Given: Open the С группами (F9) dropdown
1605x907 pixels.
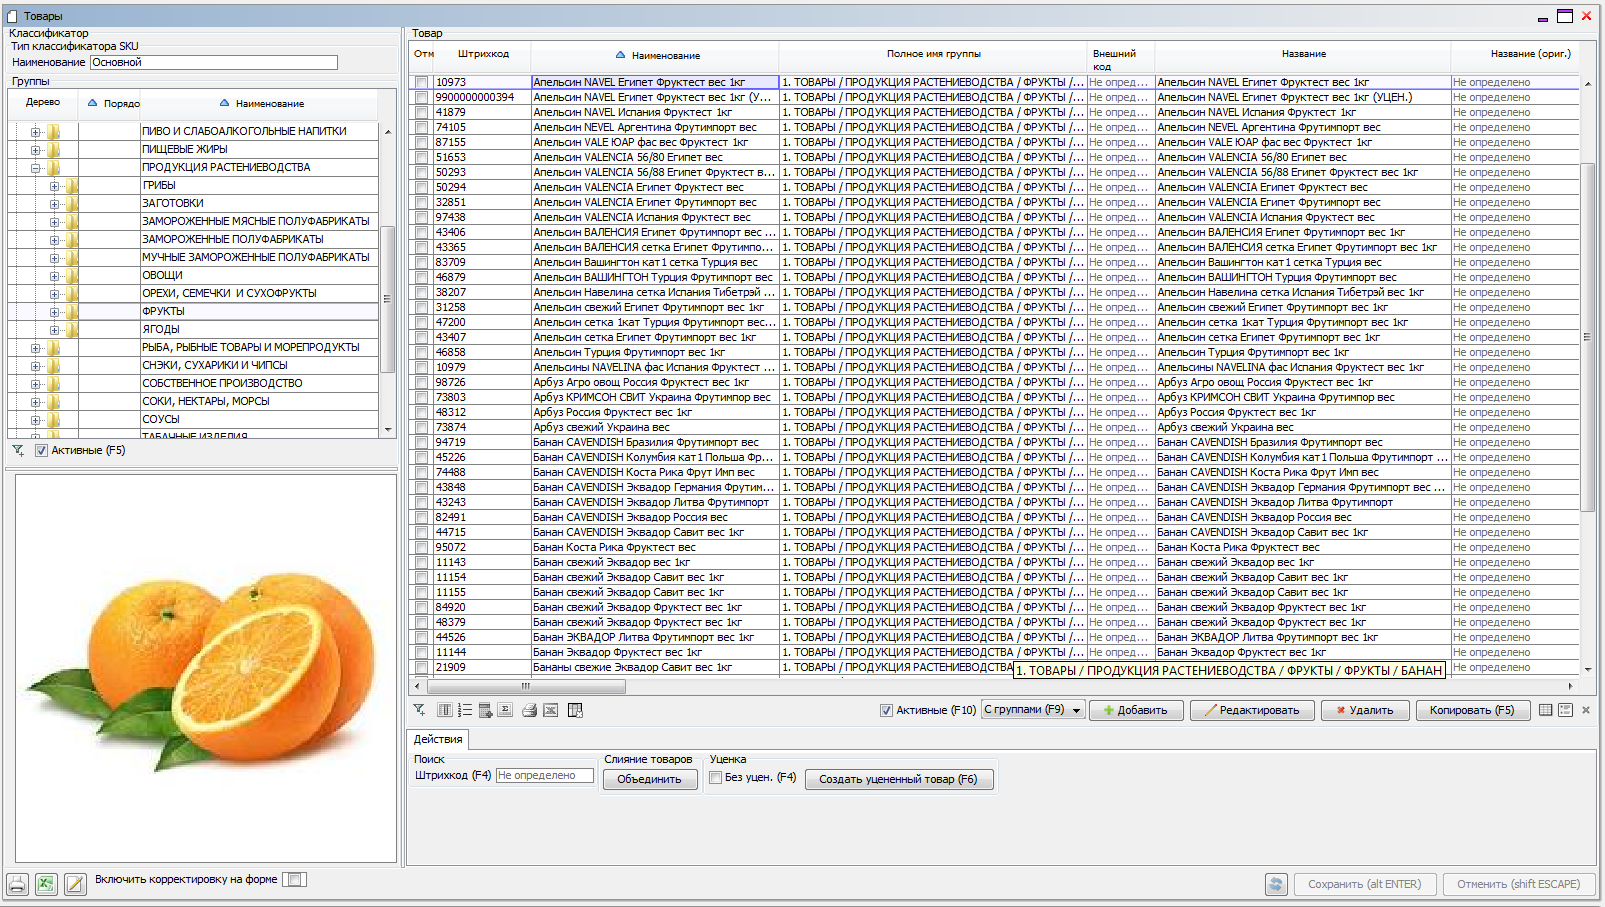Looking at the screenshot, I should [x=1076, y=710].
